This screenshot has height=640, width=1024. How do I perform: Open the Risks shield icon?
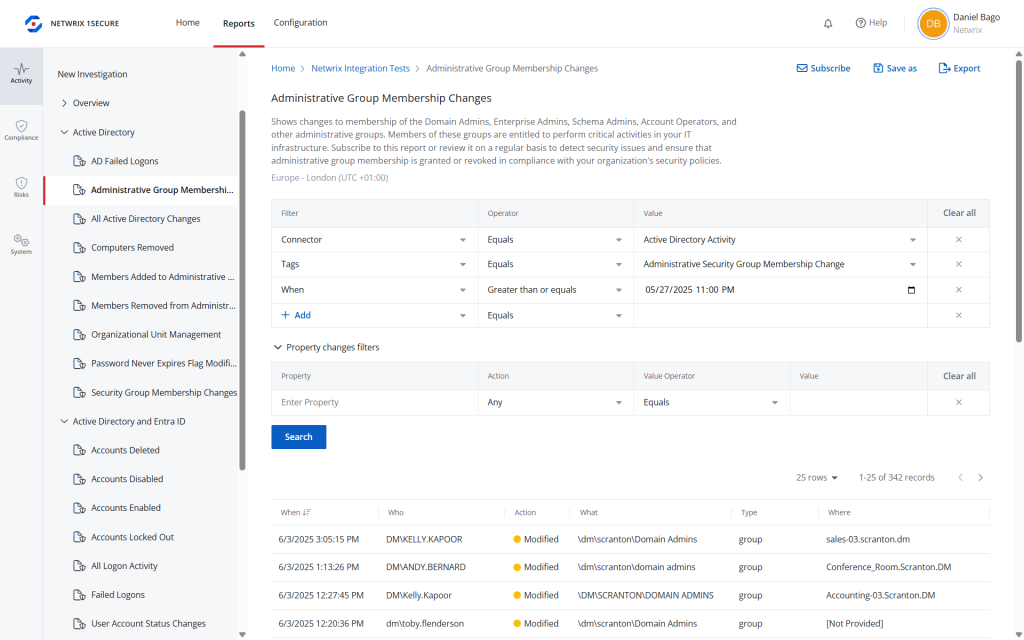[x=21, y=187]
